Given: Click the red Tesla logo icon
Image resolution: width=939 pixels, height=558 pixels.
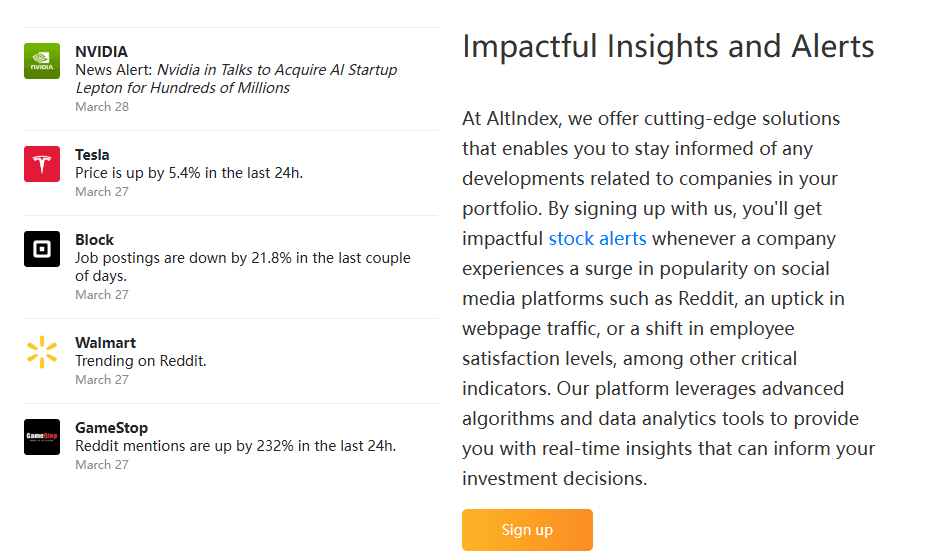Looking at the screenshot, I should tap(42, 164).
